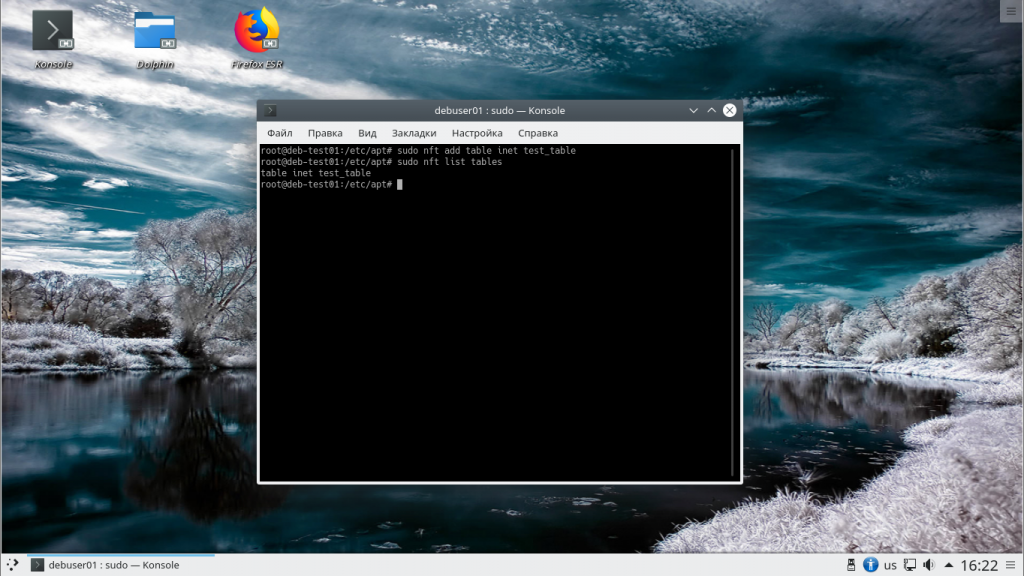
Task: Open the Правка menu
Action: [x=325, y=133]
